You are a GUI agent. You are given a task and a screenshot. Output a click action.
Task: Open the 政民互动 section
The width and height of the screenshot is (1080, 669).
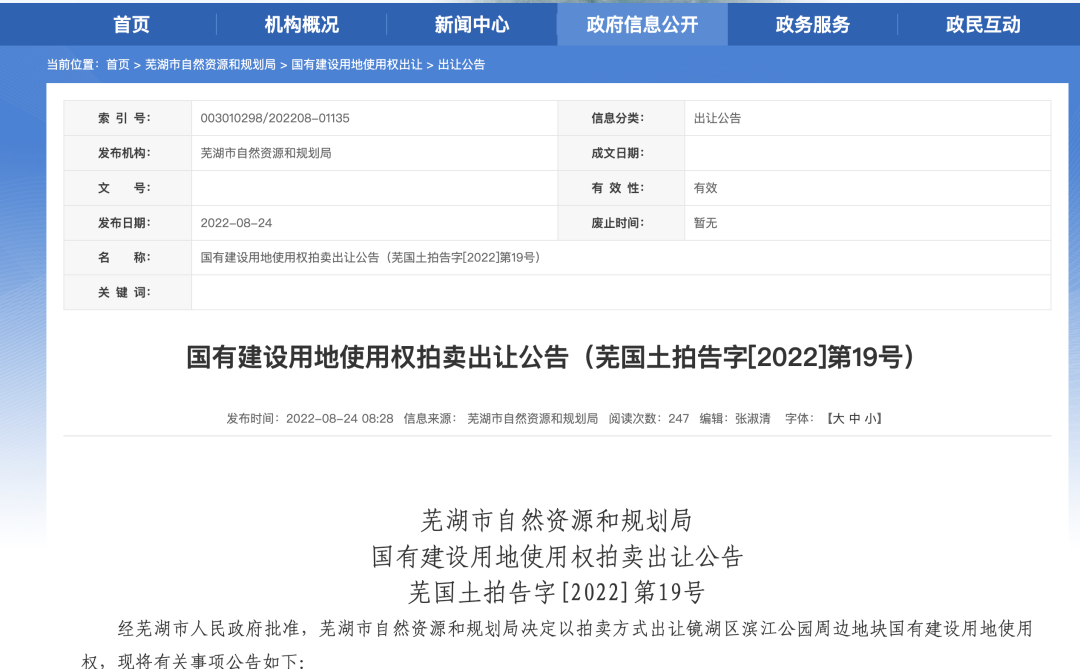[x=983, y=23]
